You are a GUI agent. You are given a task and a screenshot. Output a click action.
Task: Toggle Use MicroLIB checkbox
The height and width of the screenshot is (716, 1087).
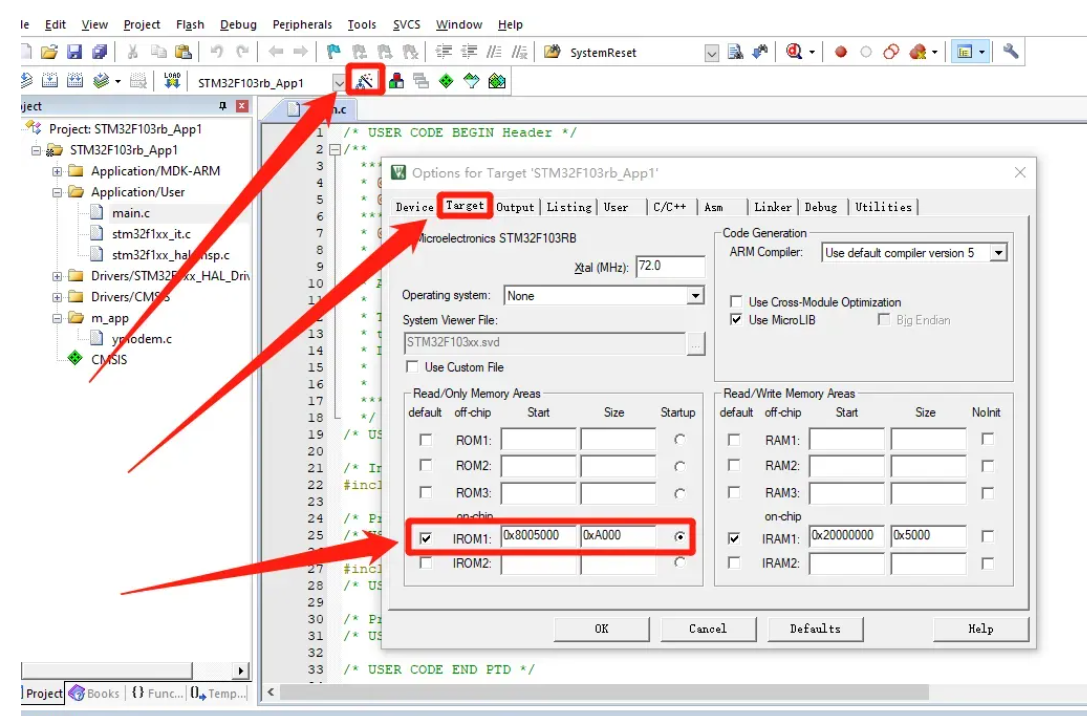pos(736,320)
